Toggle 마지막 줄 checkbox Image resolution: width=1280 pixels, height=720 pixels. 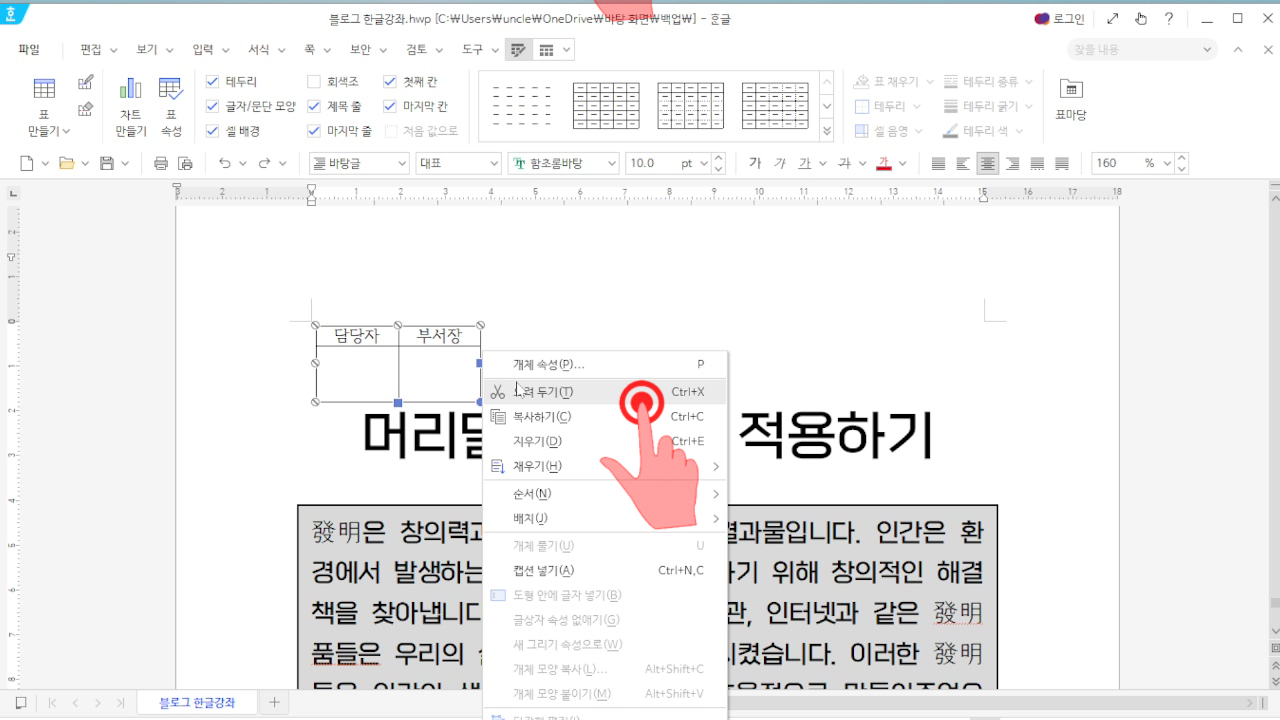(x=314, y=131)
